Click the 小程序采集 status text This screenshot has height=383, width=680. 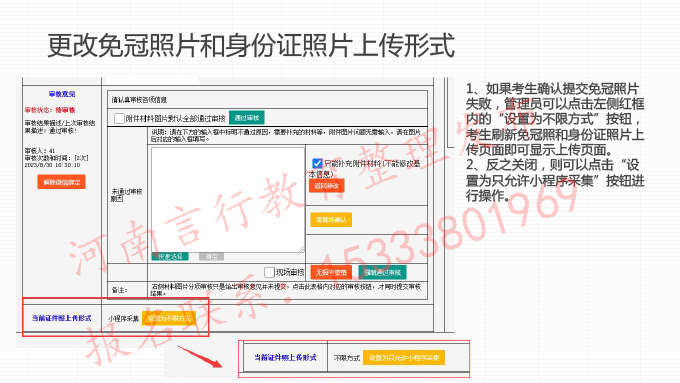123,319
